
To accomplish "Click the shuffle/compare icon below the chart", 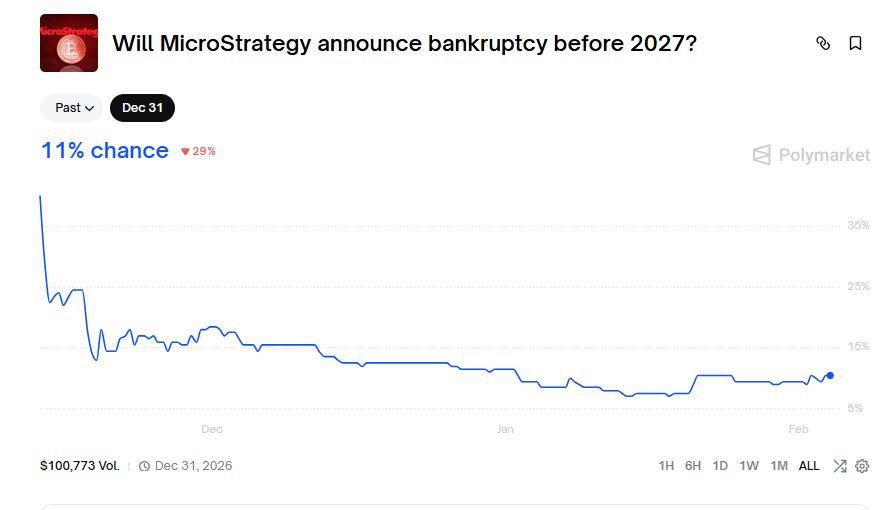I will [840, 466].
